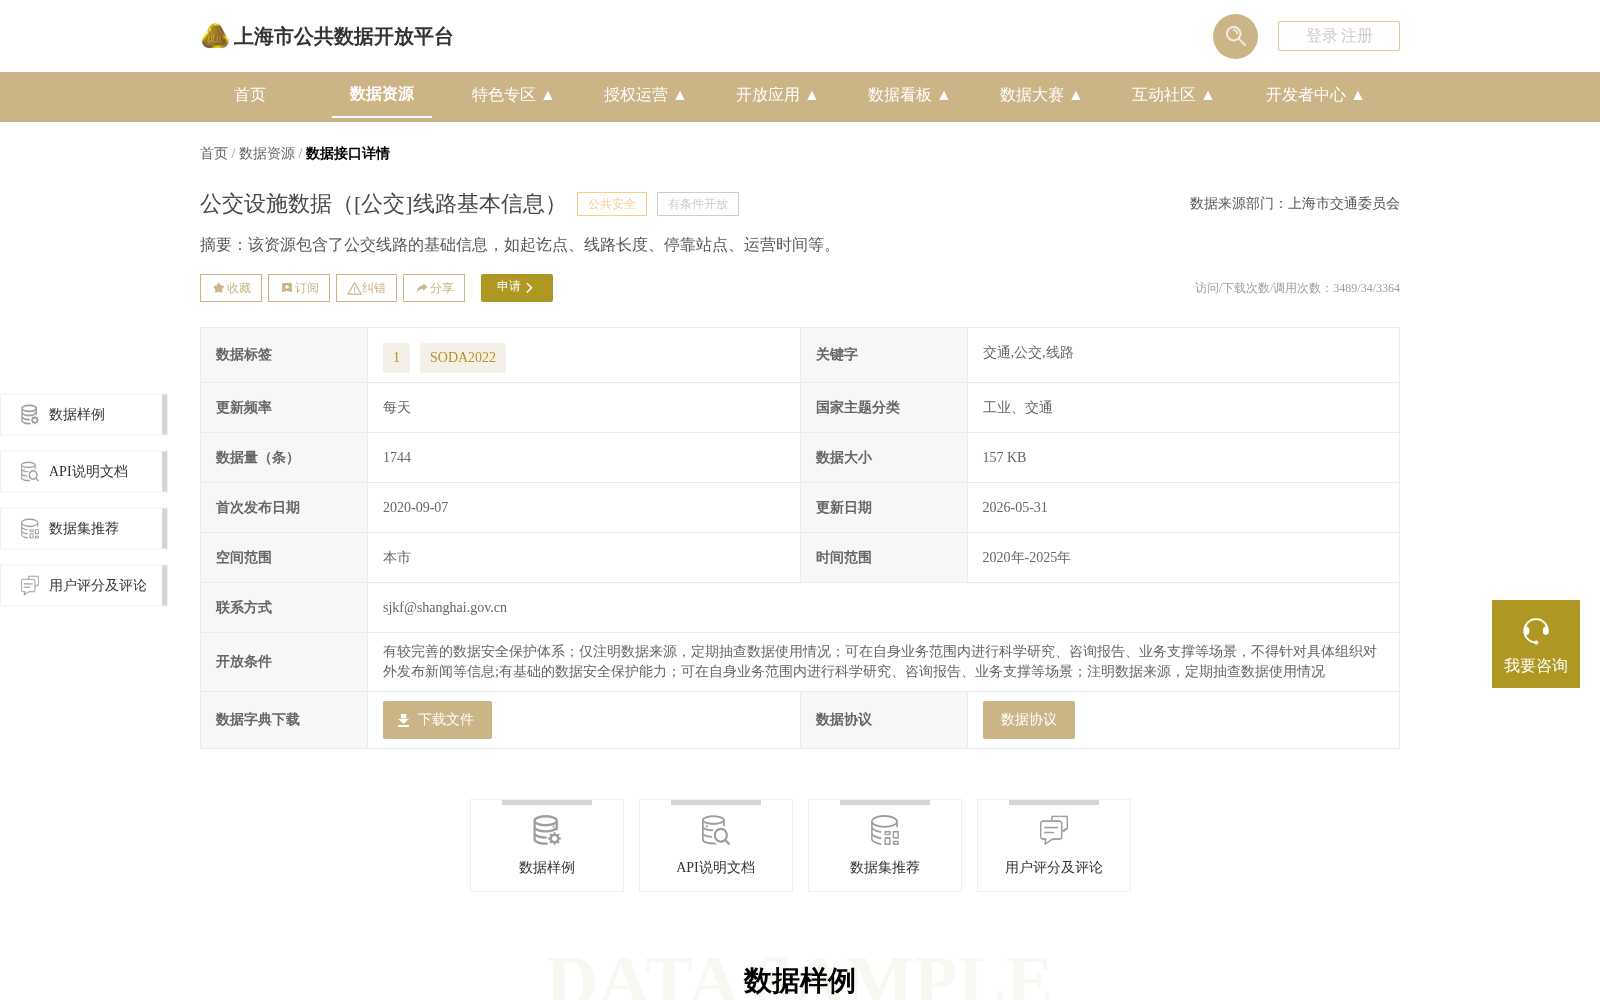Click the 公共安全 badge
This screenshot has width=1600, height=1000.
612,204
